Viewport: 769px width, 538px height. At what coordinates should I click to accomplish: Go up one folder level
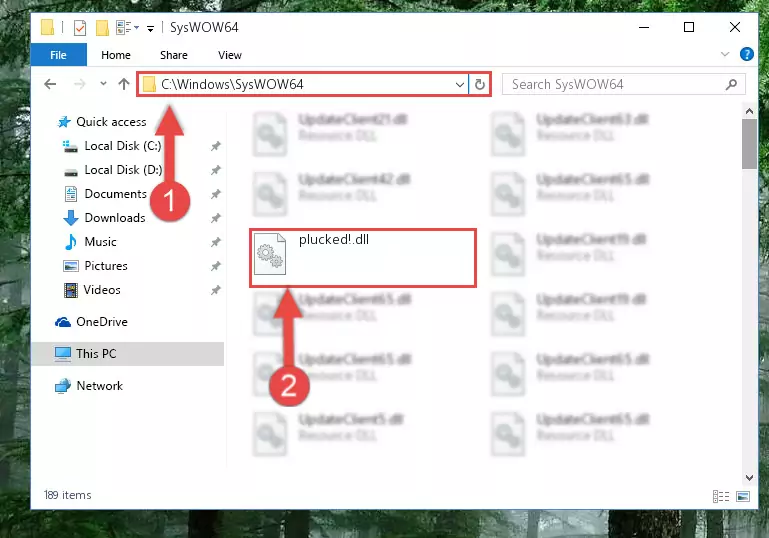pyautogui.click(x=124, y=84)
